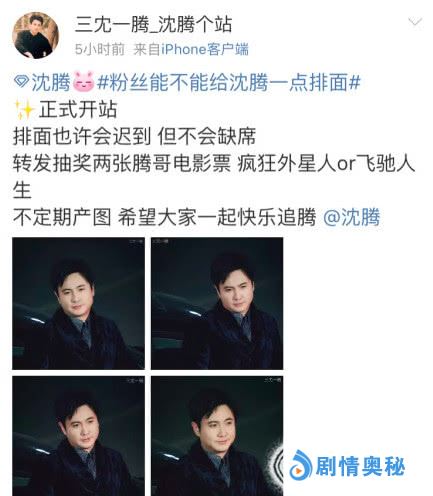
Task: Open username 三尢一腾_沈腾个站 profile
Action: [153, 25]
